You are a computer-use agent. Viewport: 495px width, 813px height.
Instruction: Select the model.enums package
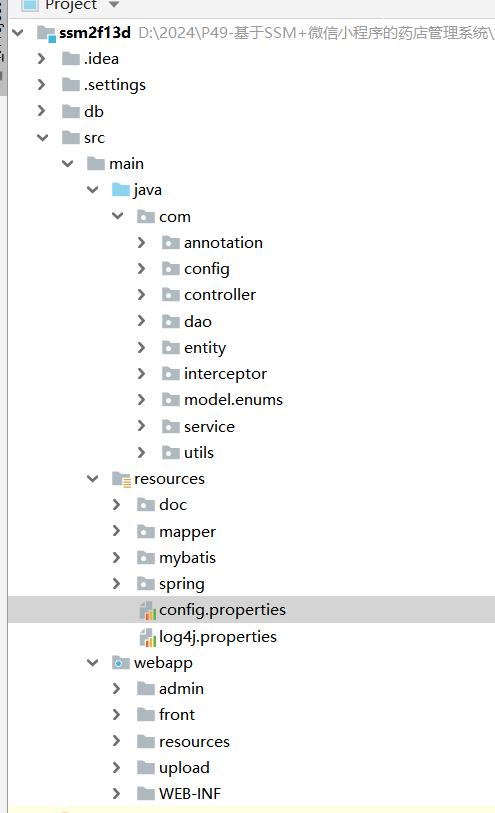(x=233, y=400)
